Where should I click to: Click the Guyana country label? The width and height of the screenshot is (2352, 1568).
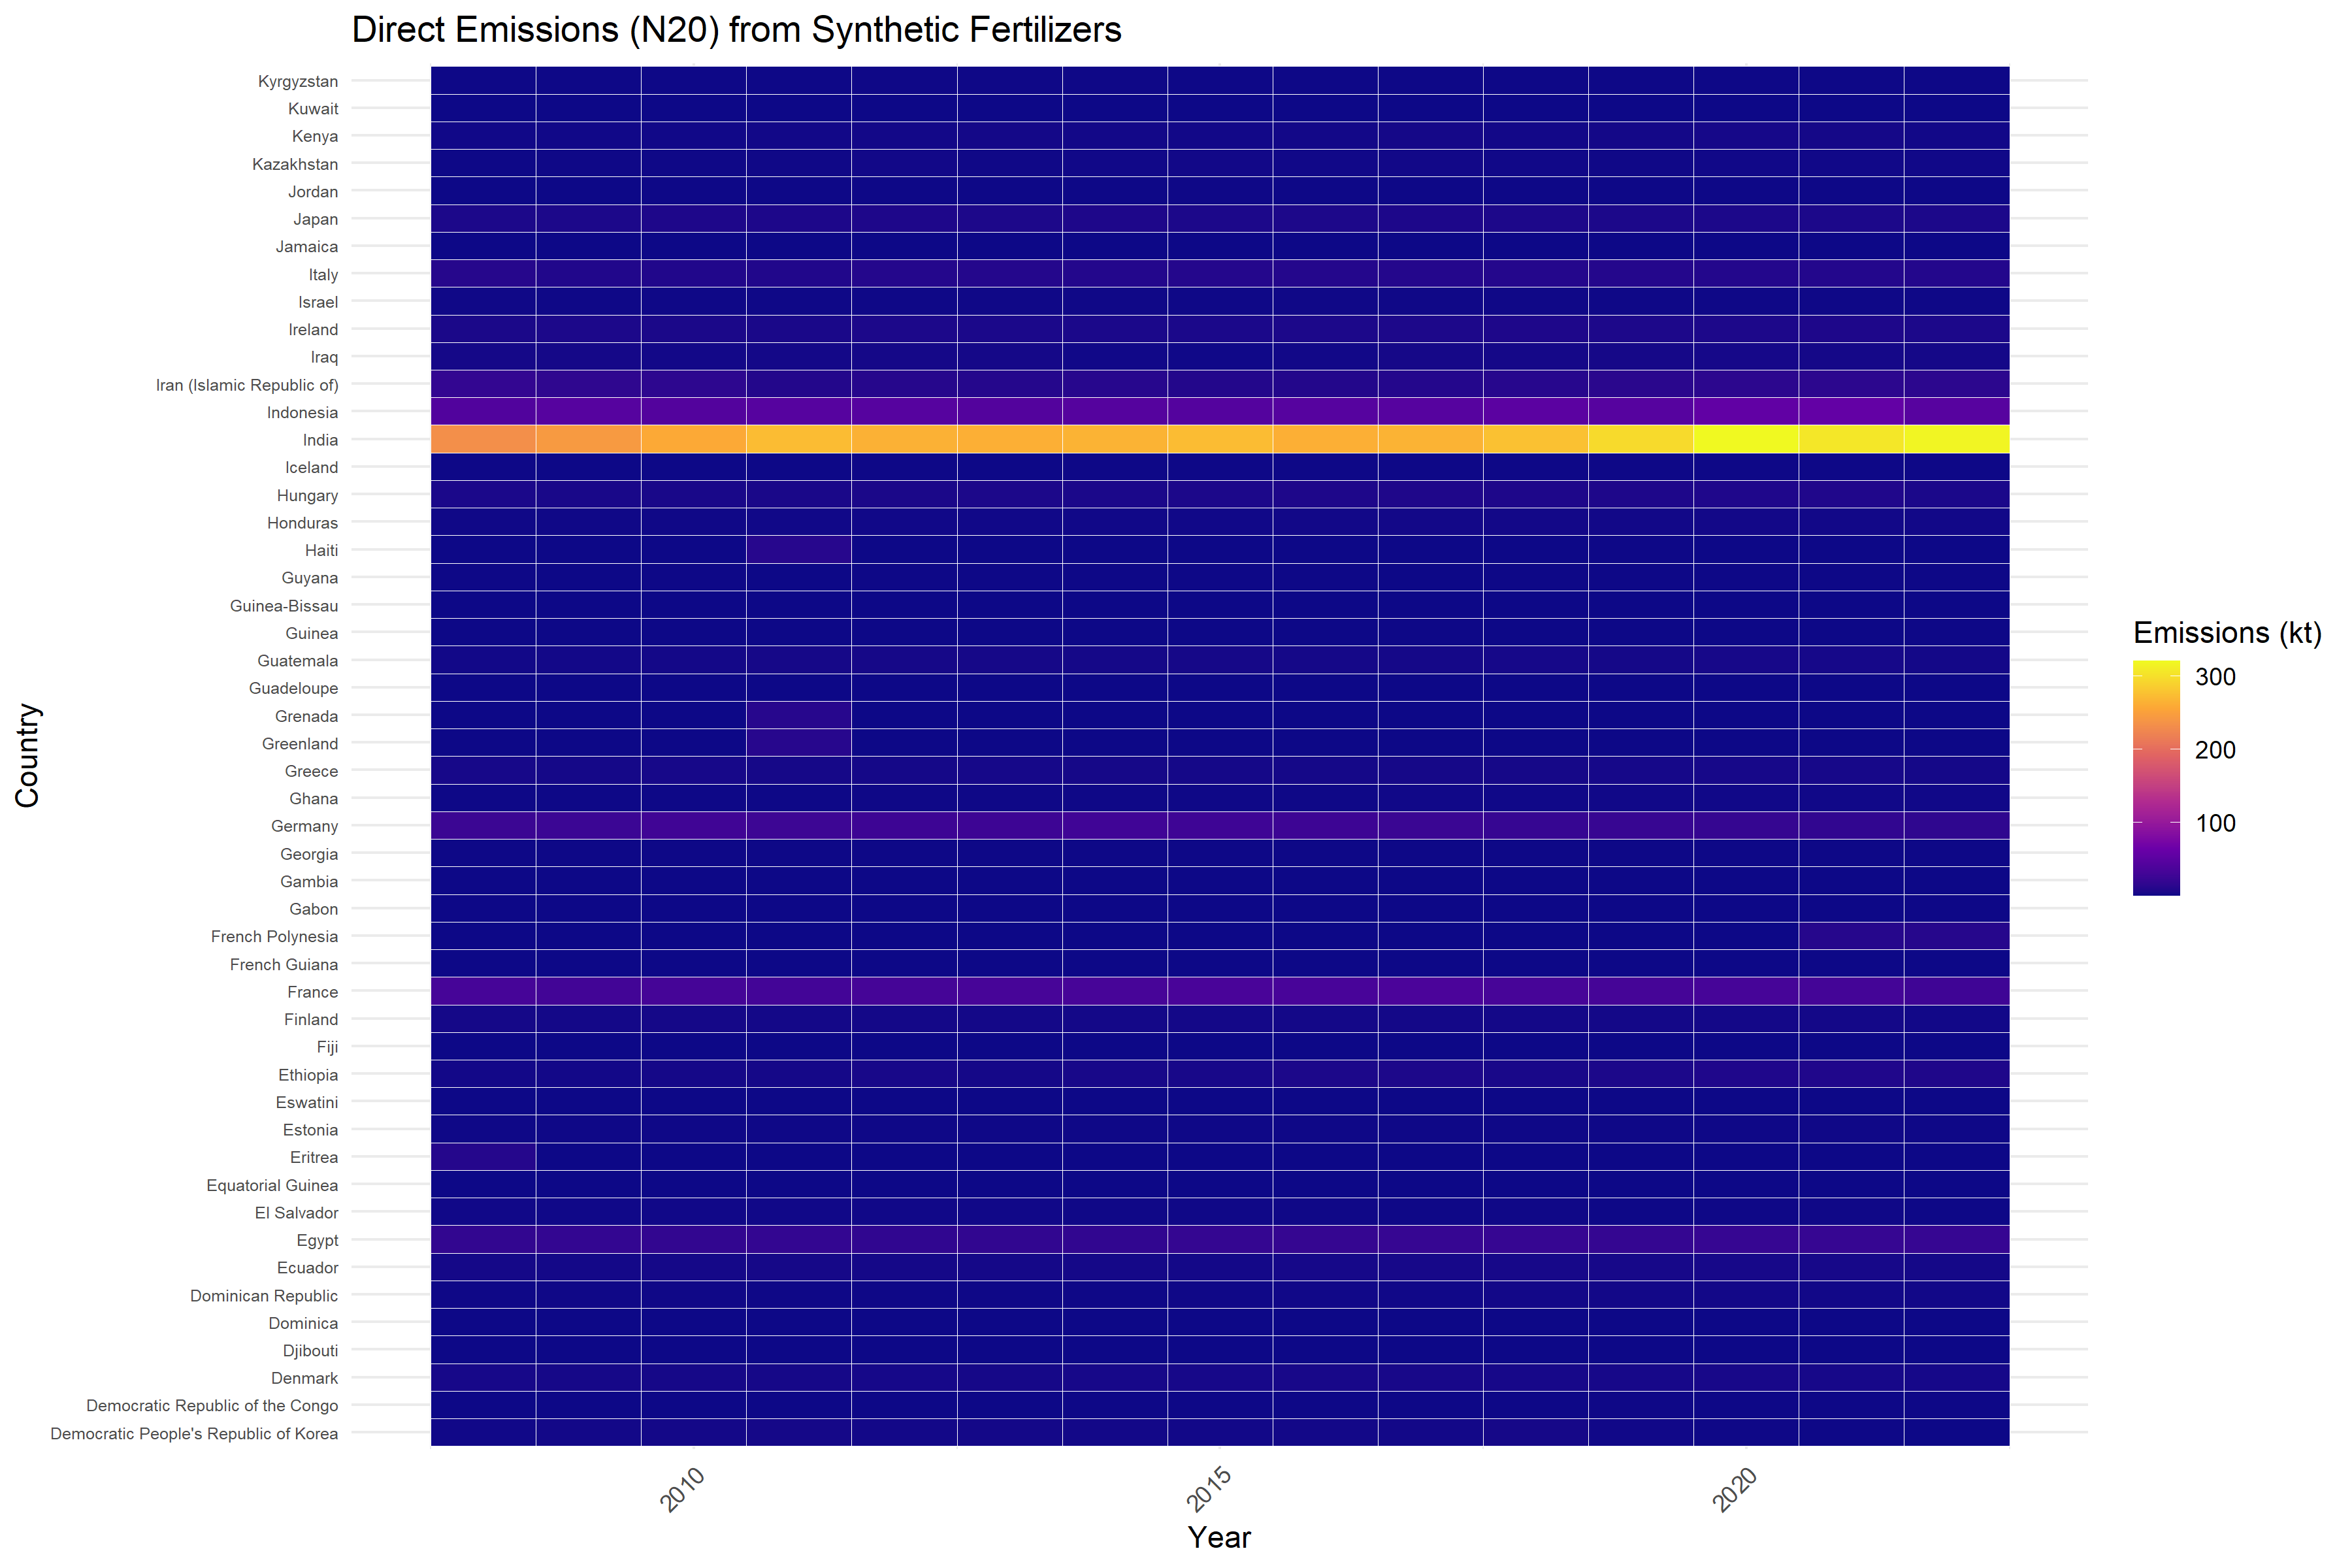coord(309,578)
